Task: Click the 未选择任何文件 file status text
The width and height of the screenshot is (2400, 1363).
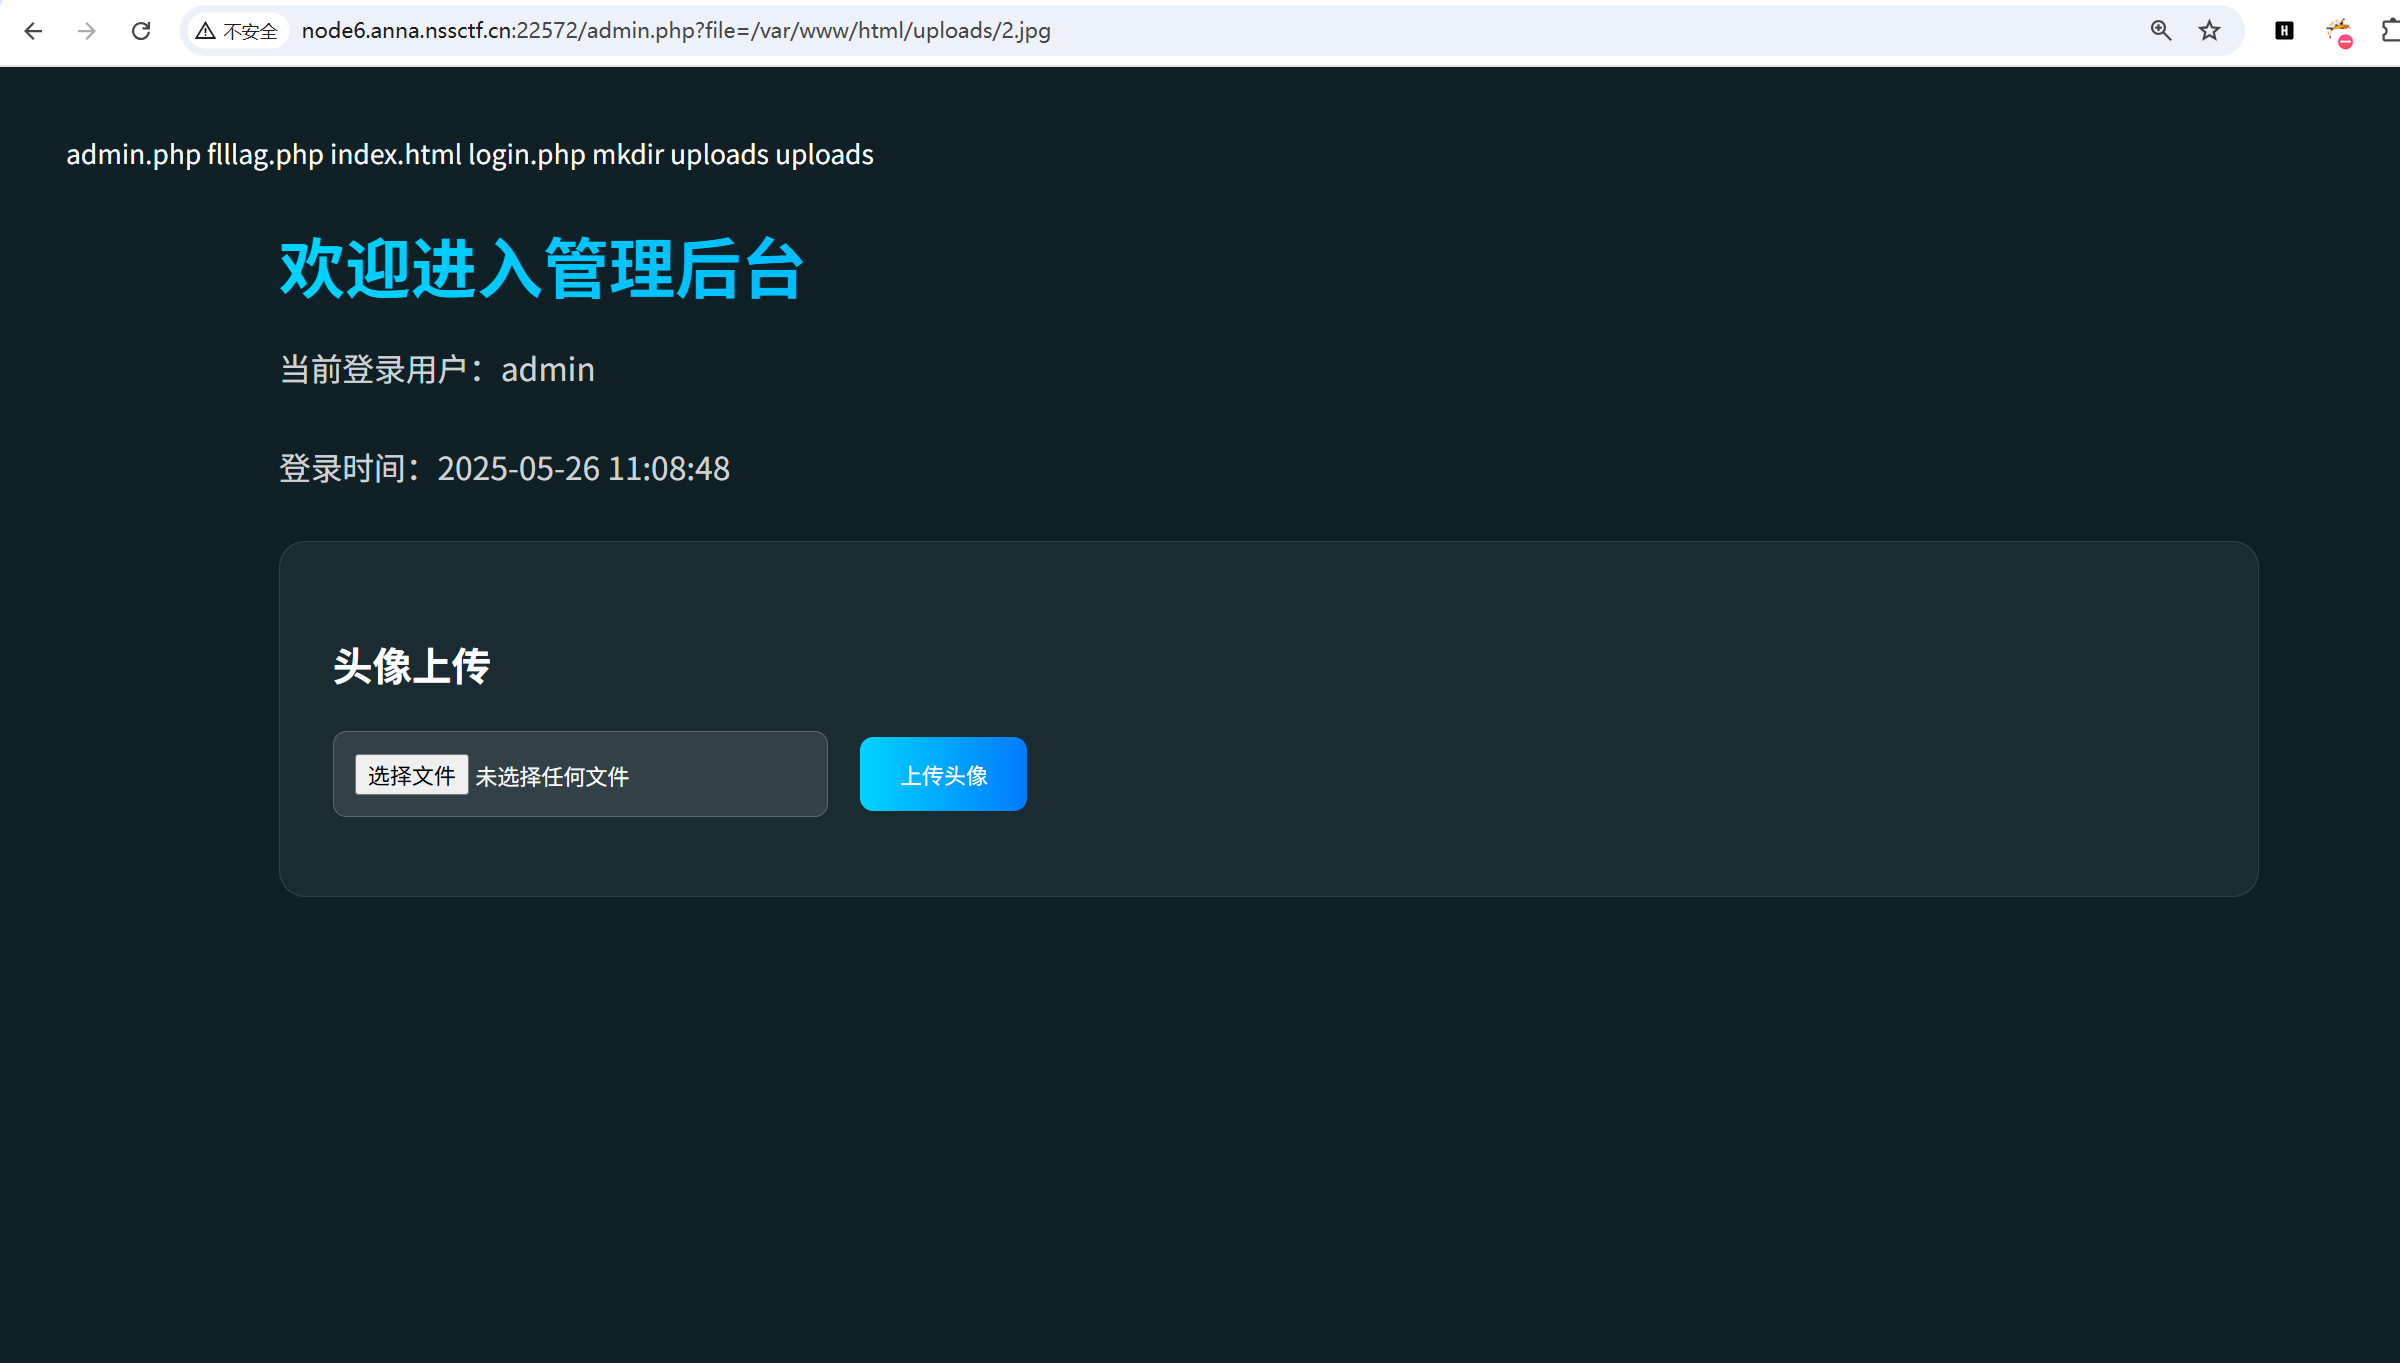Action: pyautogui.click(x=552, y=777)
